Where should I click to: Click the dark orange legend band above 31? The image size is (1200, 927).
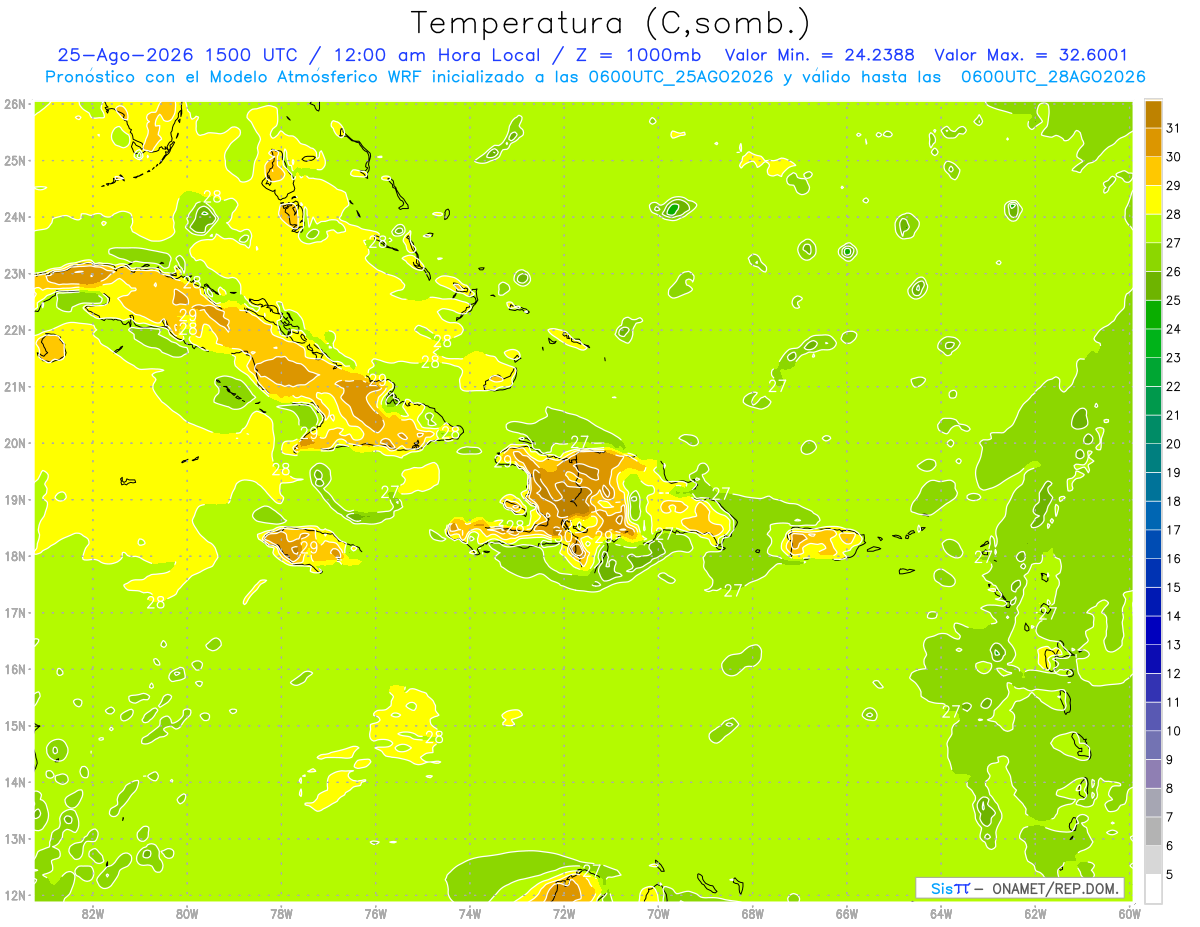pos(1153,115)
